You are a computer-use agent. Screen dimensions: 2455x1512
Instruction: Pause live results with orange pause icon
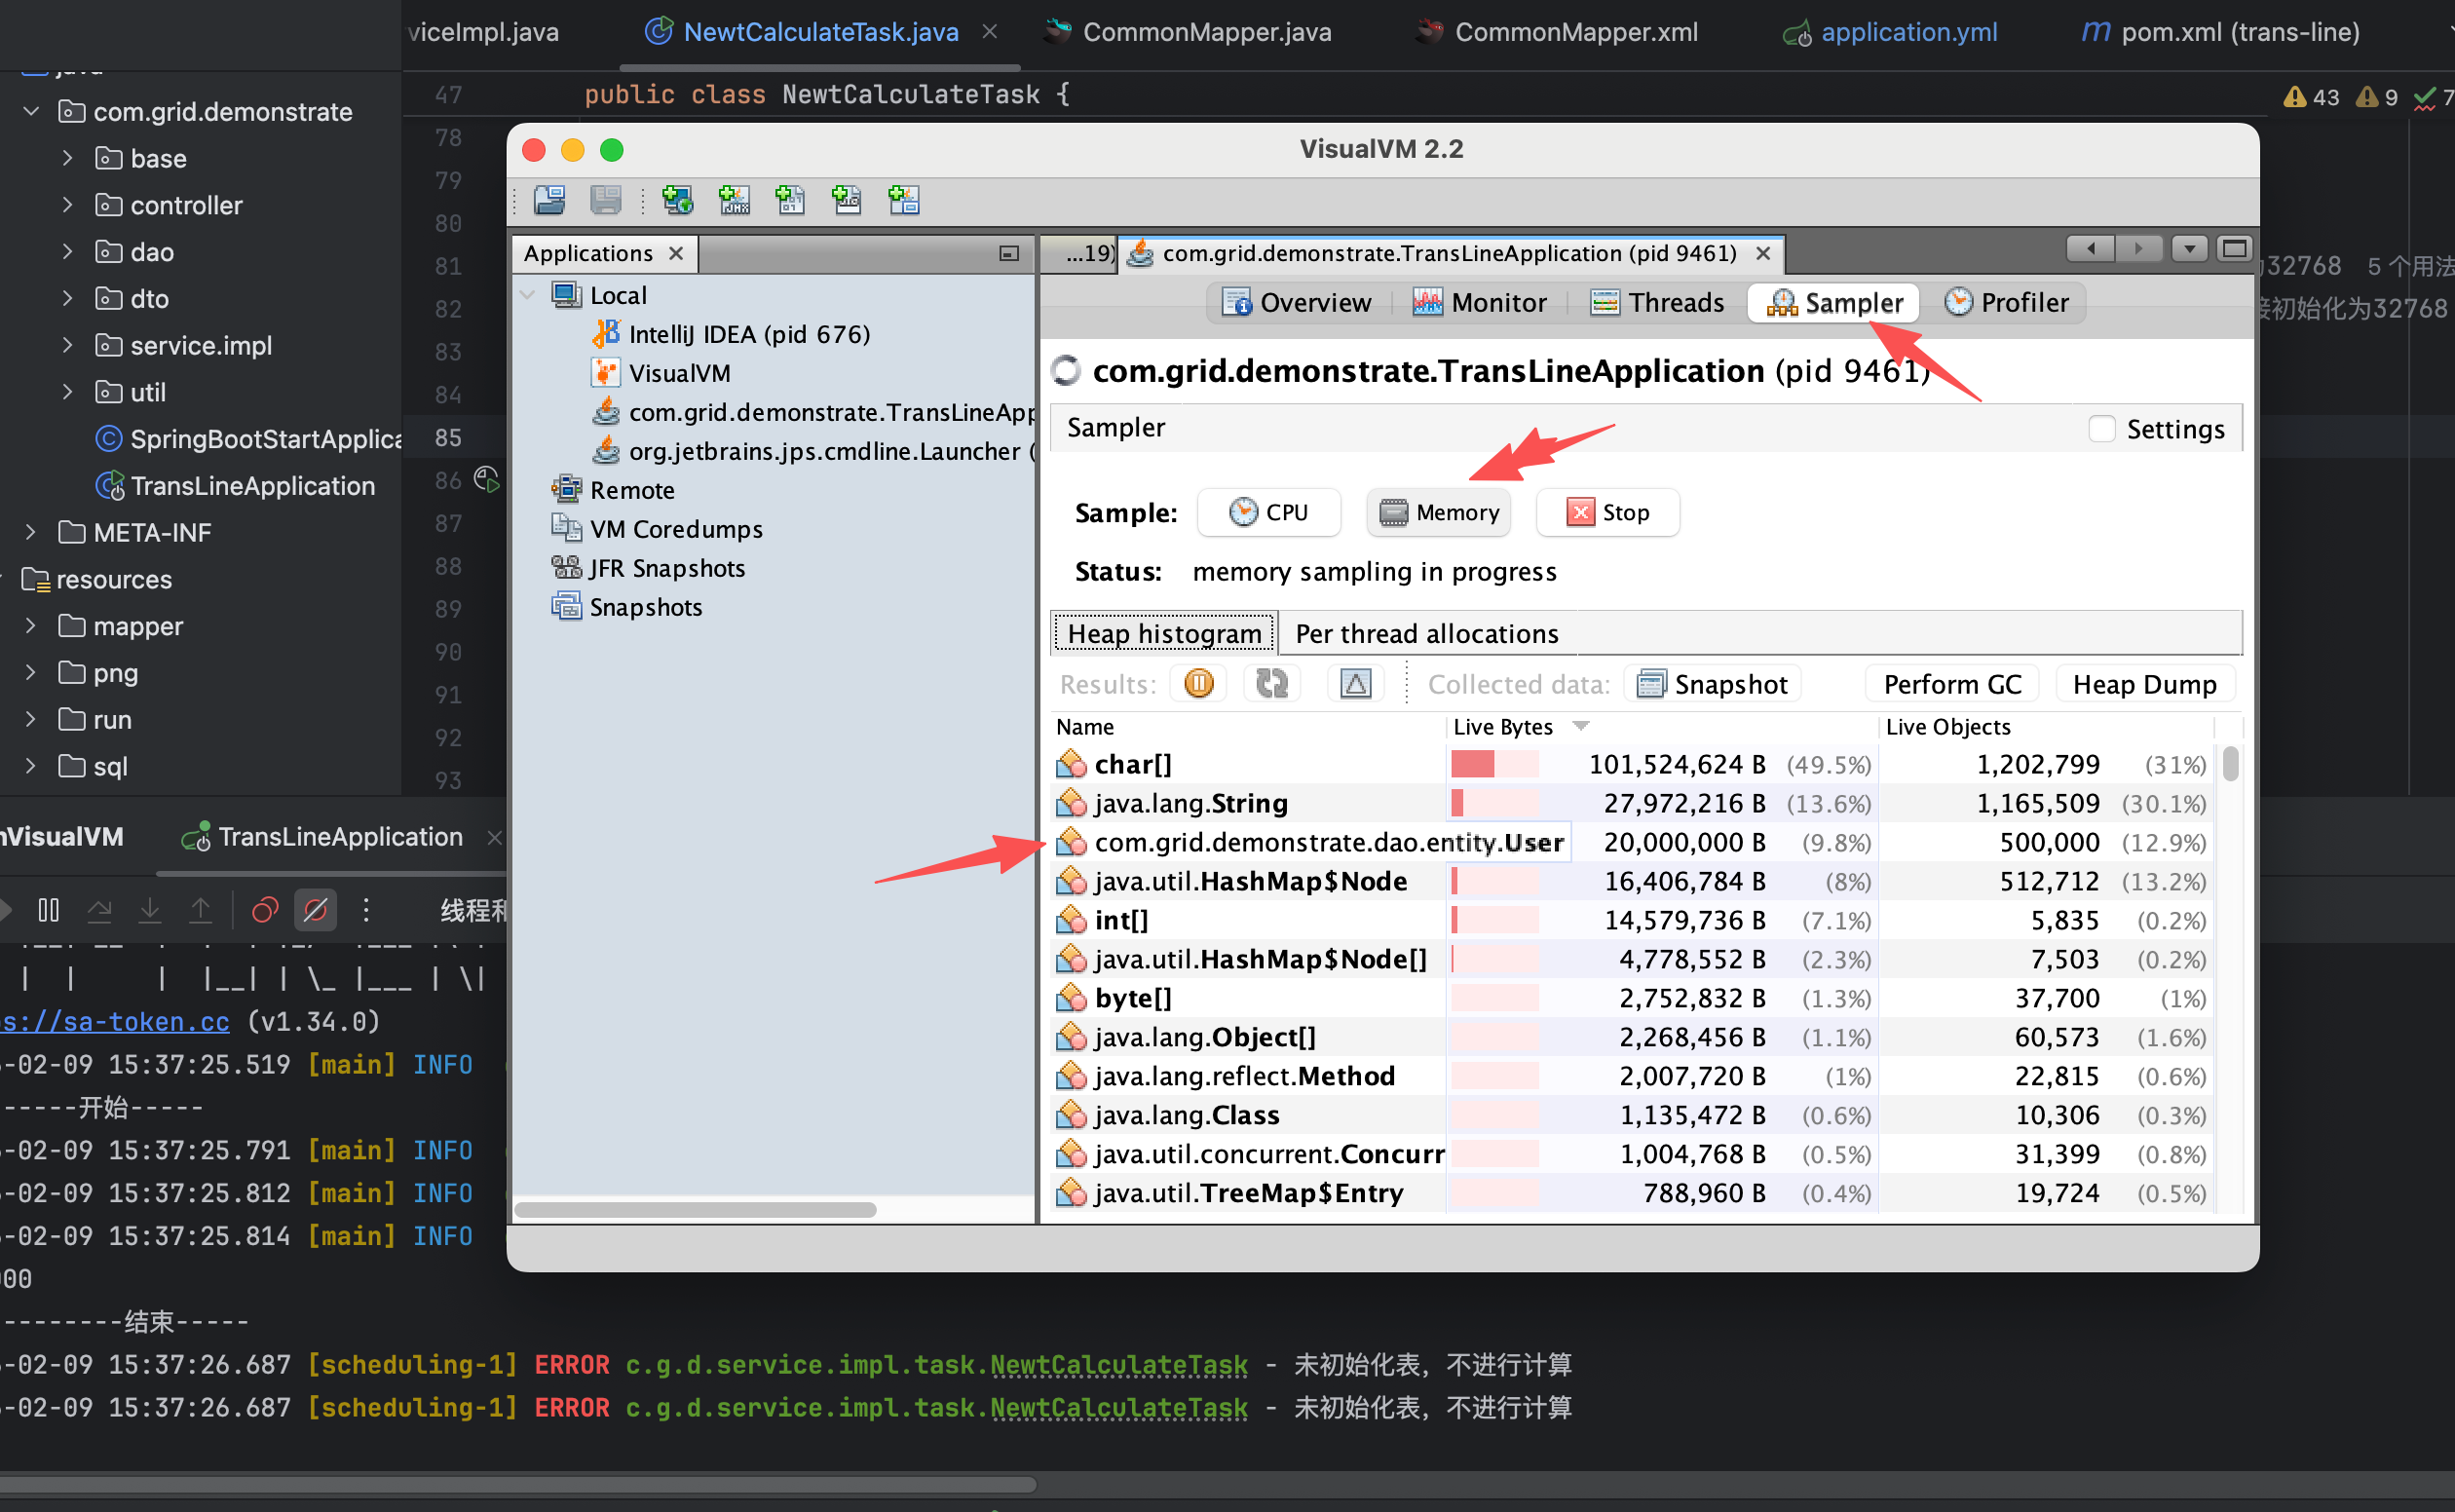tap(1198, 684)
